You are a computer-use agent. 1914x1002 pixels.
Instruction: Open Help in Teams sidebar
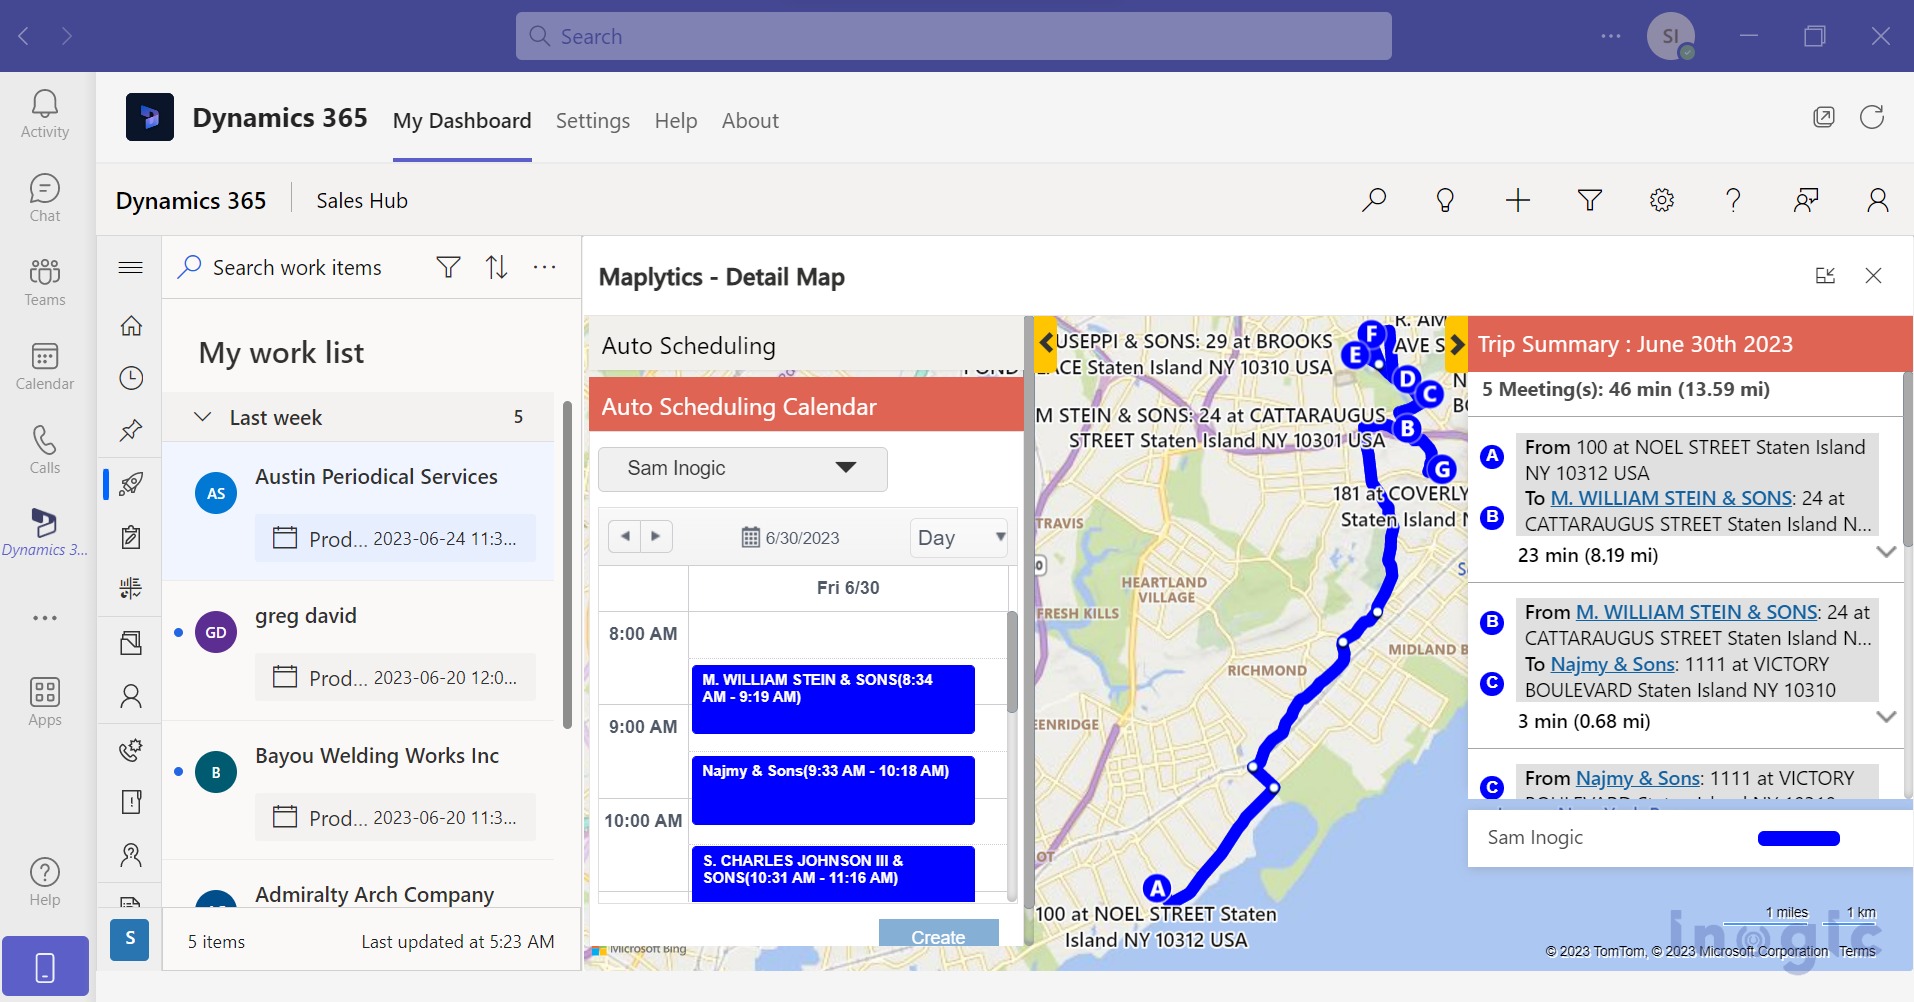[45, 882]
